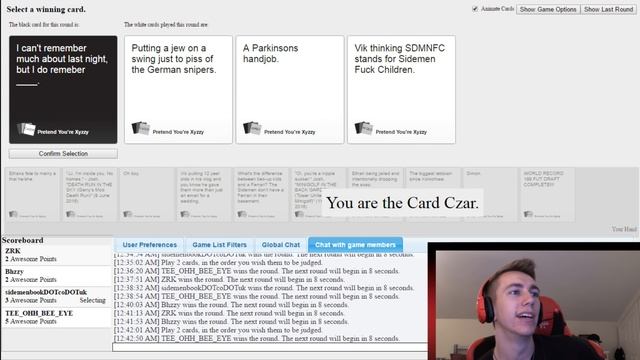Click chat line at 12:35:02 AM 'Play 2 cards'
This screenshot has height=360, width=640.
(218, 262)
